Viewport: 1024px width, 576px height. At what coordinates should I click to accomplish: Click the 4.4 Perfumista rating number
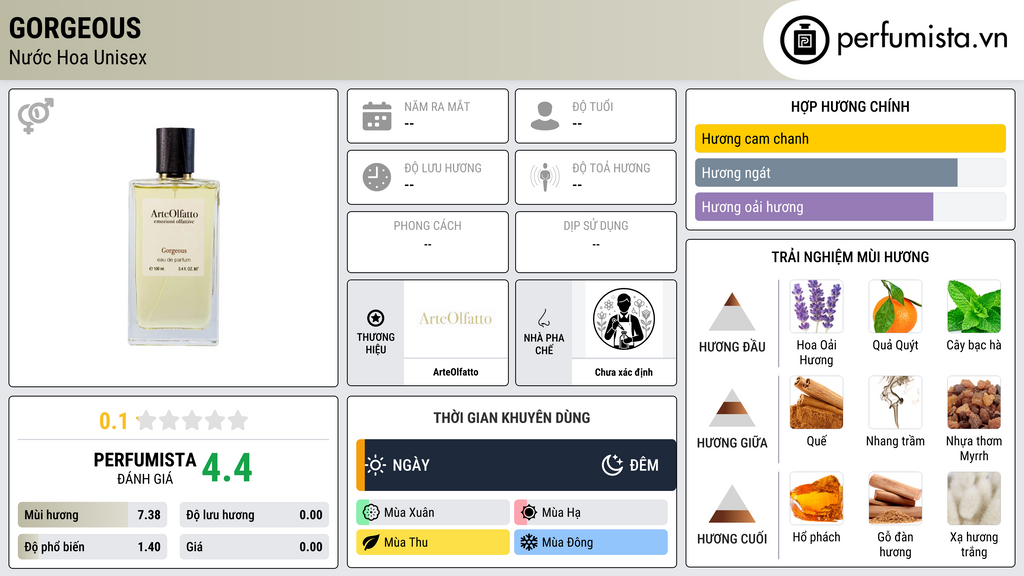tap(227, 468)
